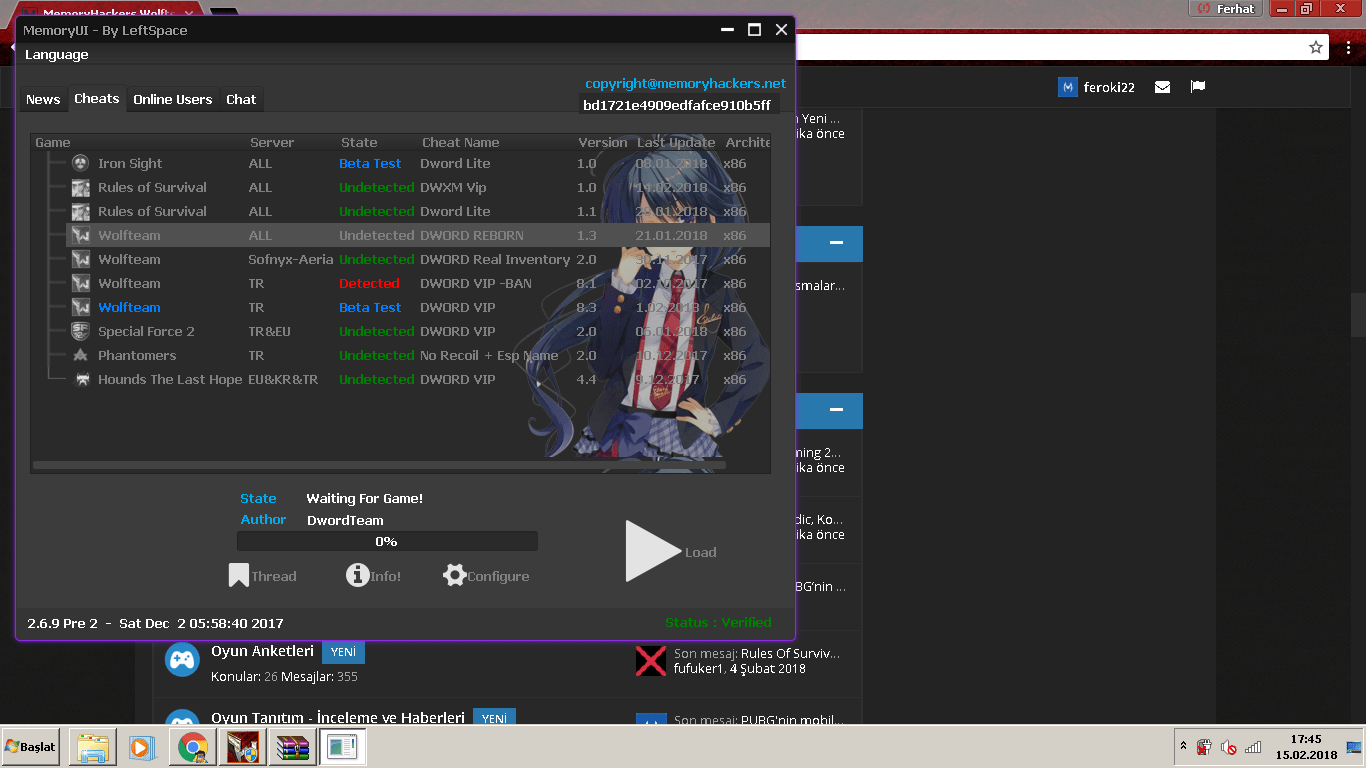
Task: Click the DWORD Real Inventory cheat name
Action: click(495, 259)
